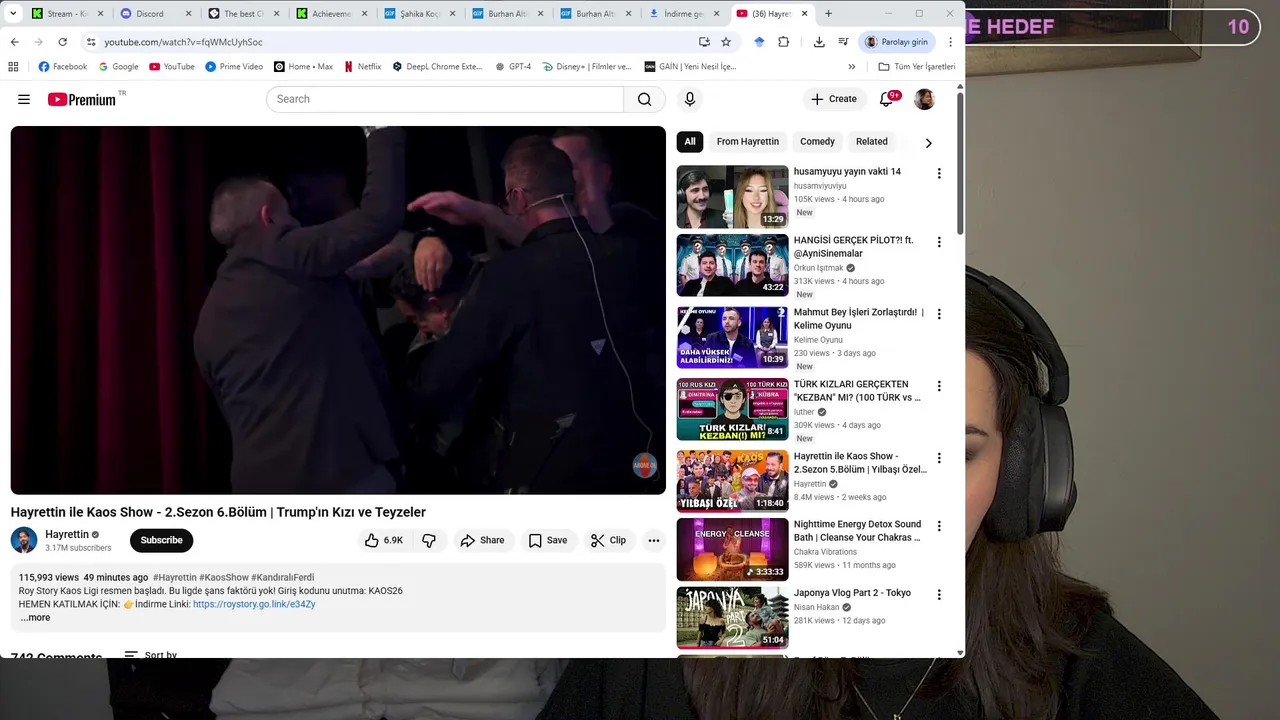This screenshot has width=1280, height=720.
Task: Open more actions menu beside Clip
Action: (x=653, y=540)
